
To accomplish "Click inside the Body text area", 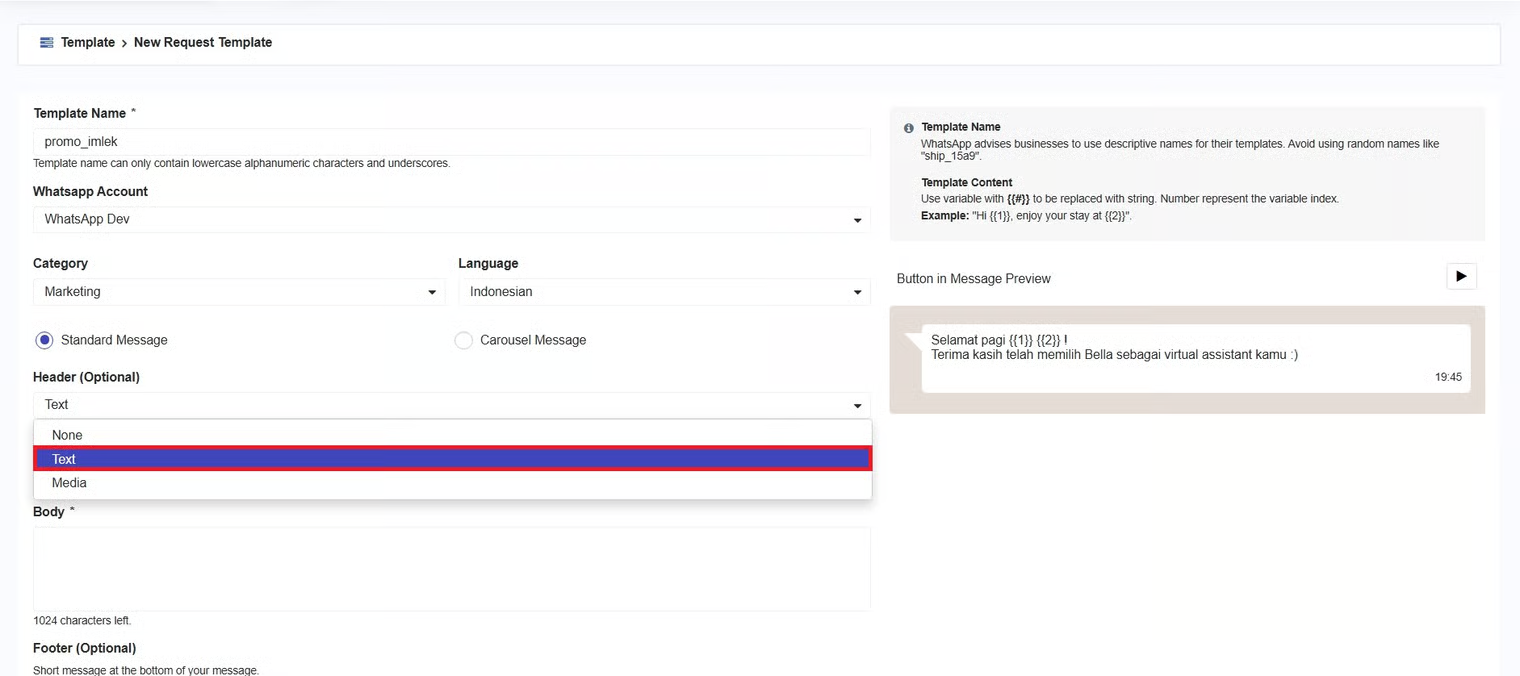I will (451, 568).
